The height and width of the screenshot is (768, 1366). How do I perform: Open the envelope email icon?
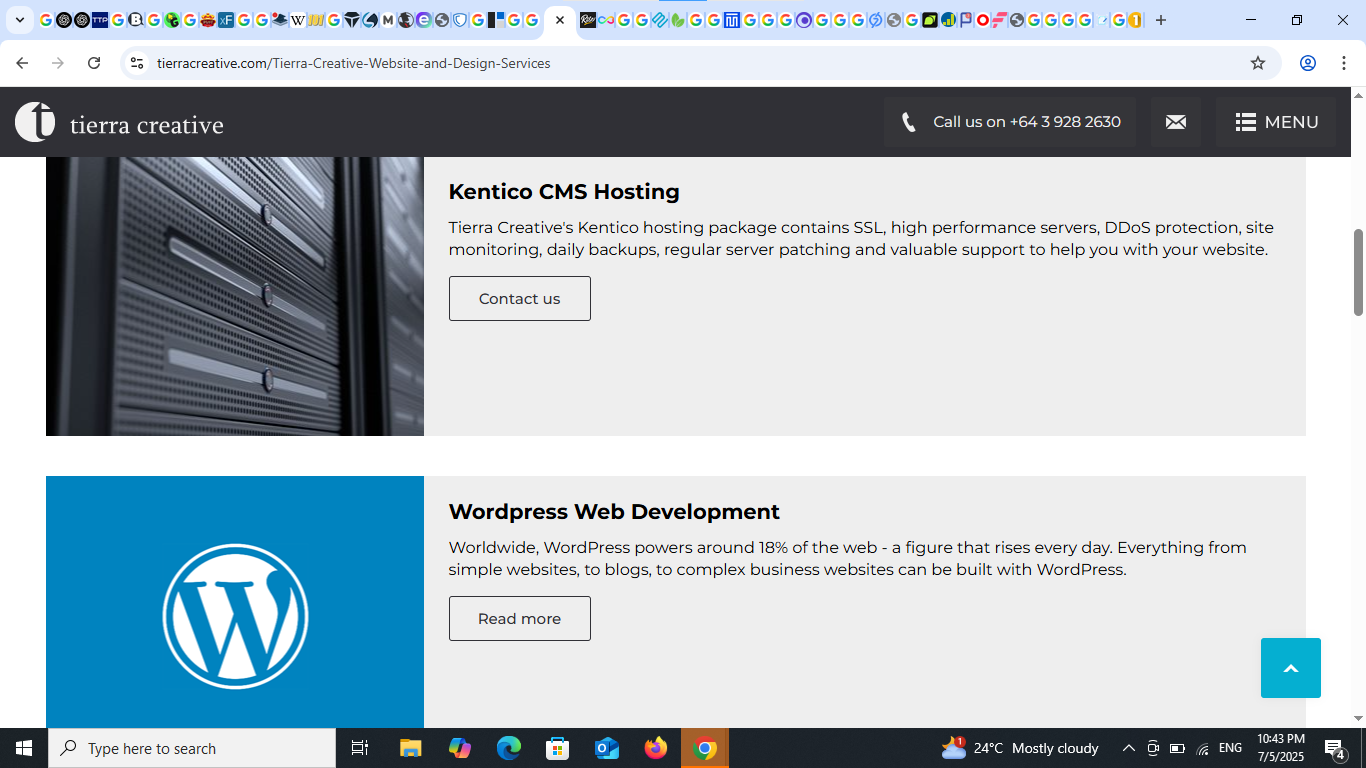1176,122
